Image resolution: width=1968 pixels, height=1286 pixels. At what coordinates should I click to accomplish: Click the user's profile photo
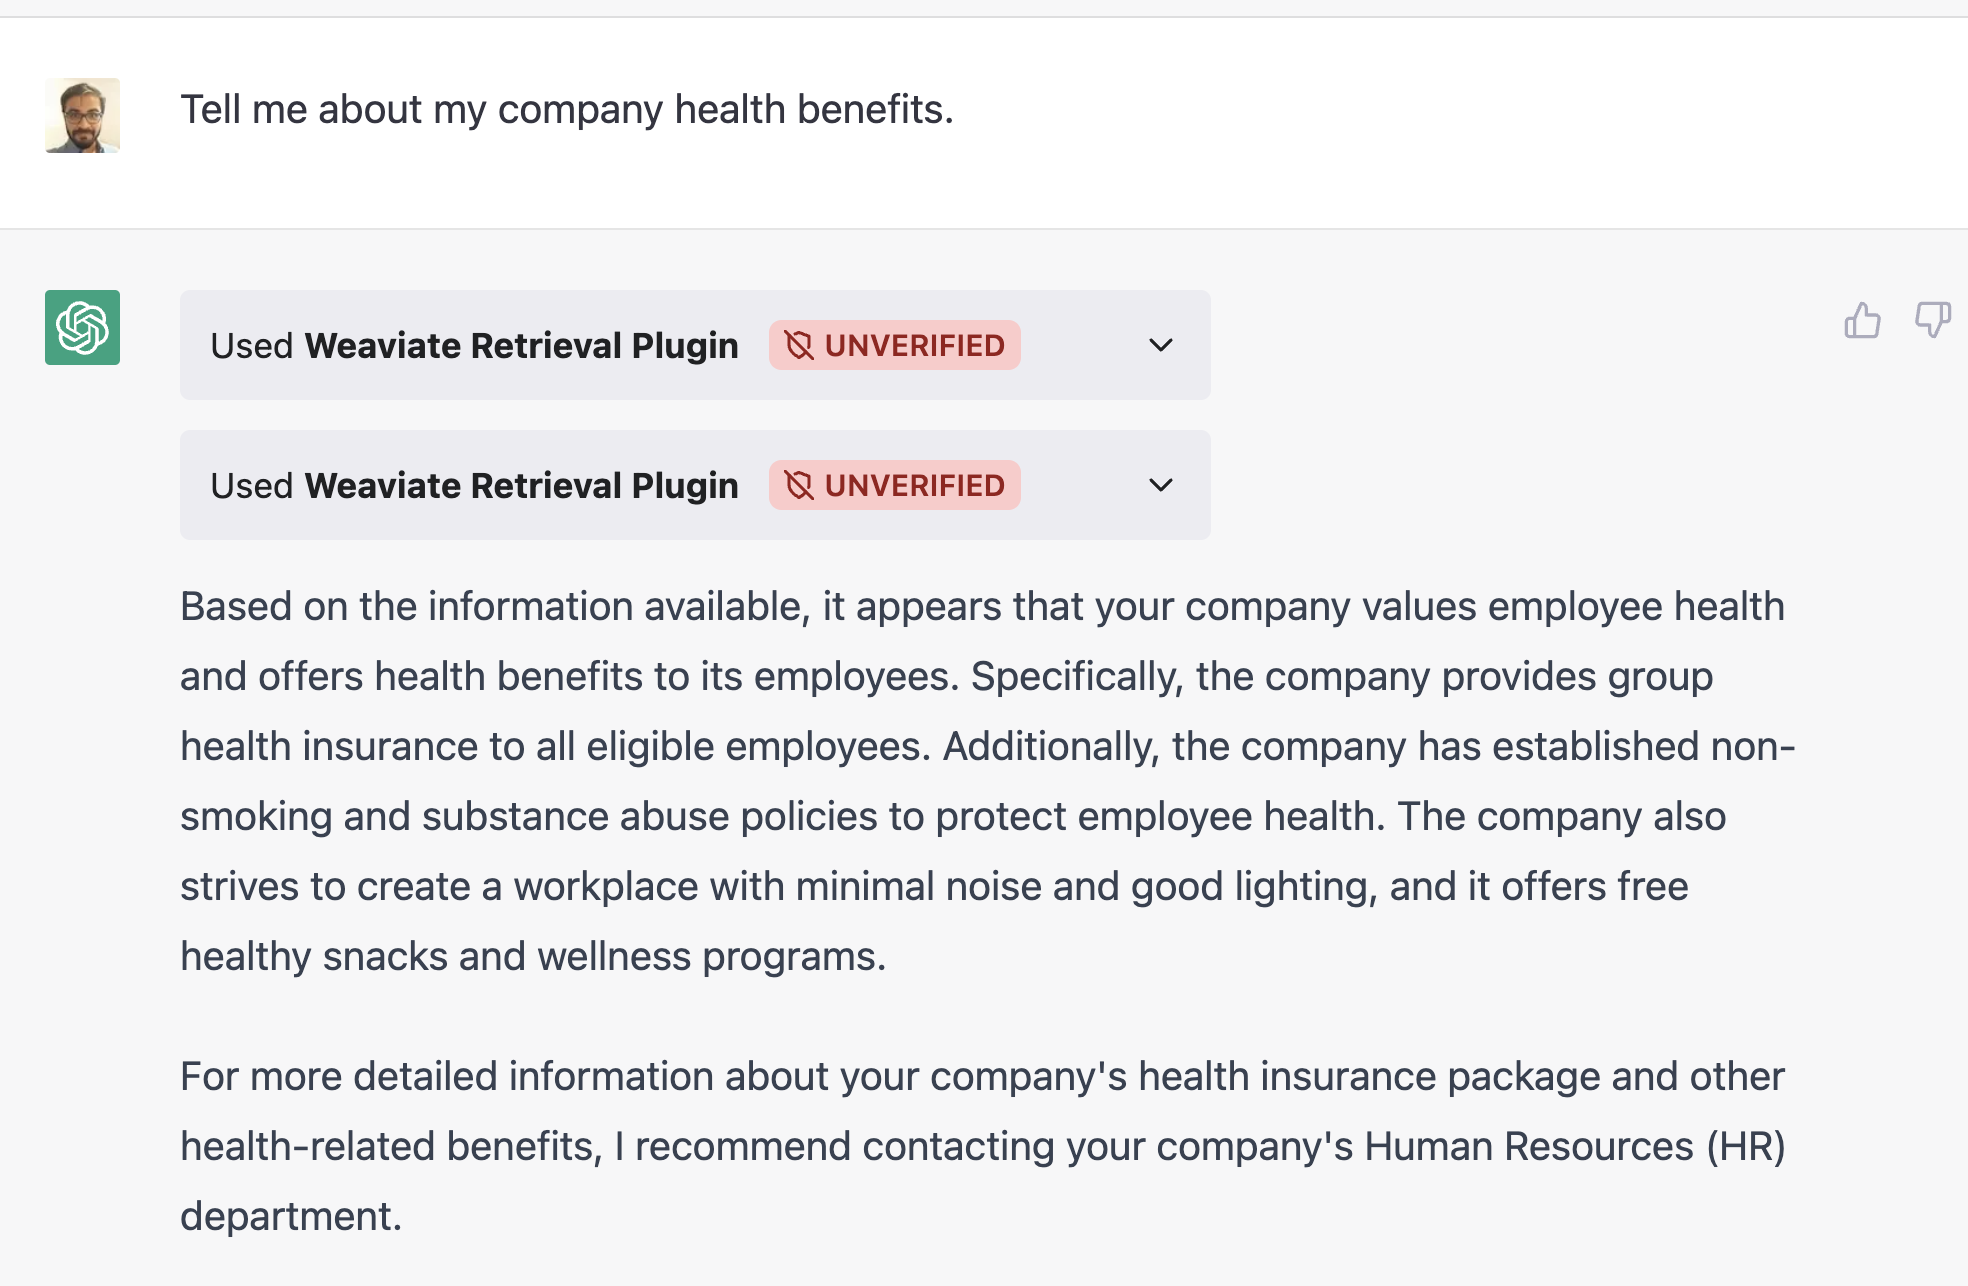click(83, 116)
